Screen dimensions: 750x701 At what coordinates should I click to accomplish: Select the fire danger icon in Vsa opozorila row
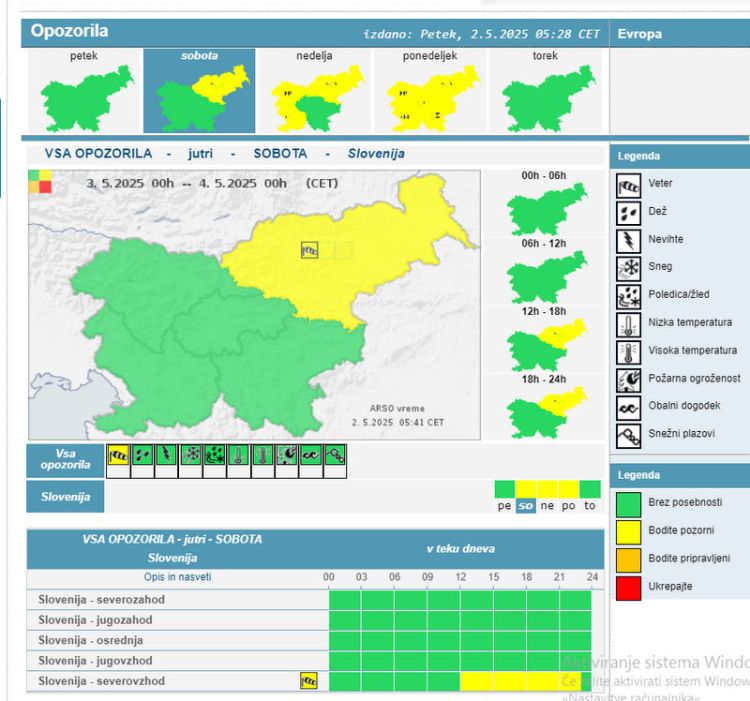click(287, 455)
